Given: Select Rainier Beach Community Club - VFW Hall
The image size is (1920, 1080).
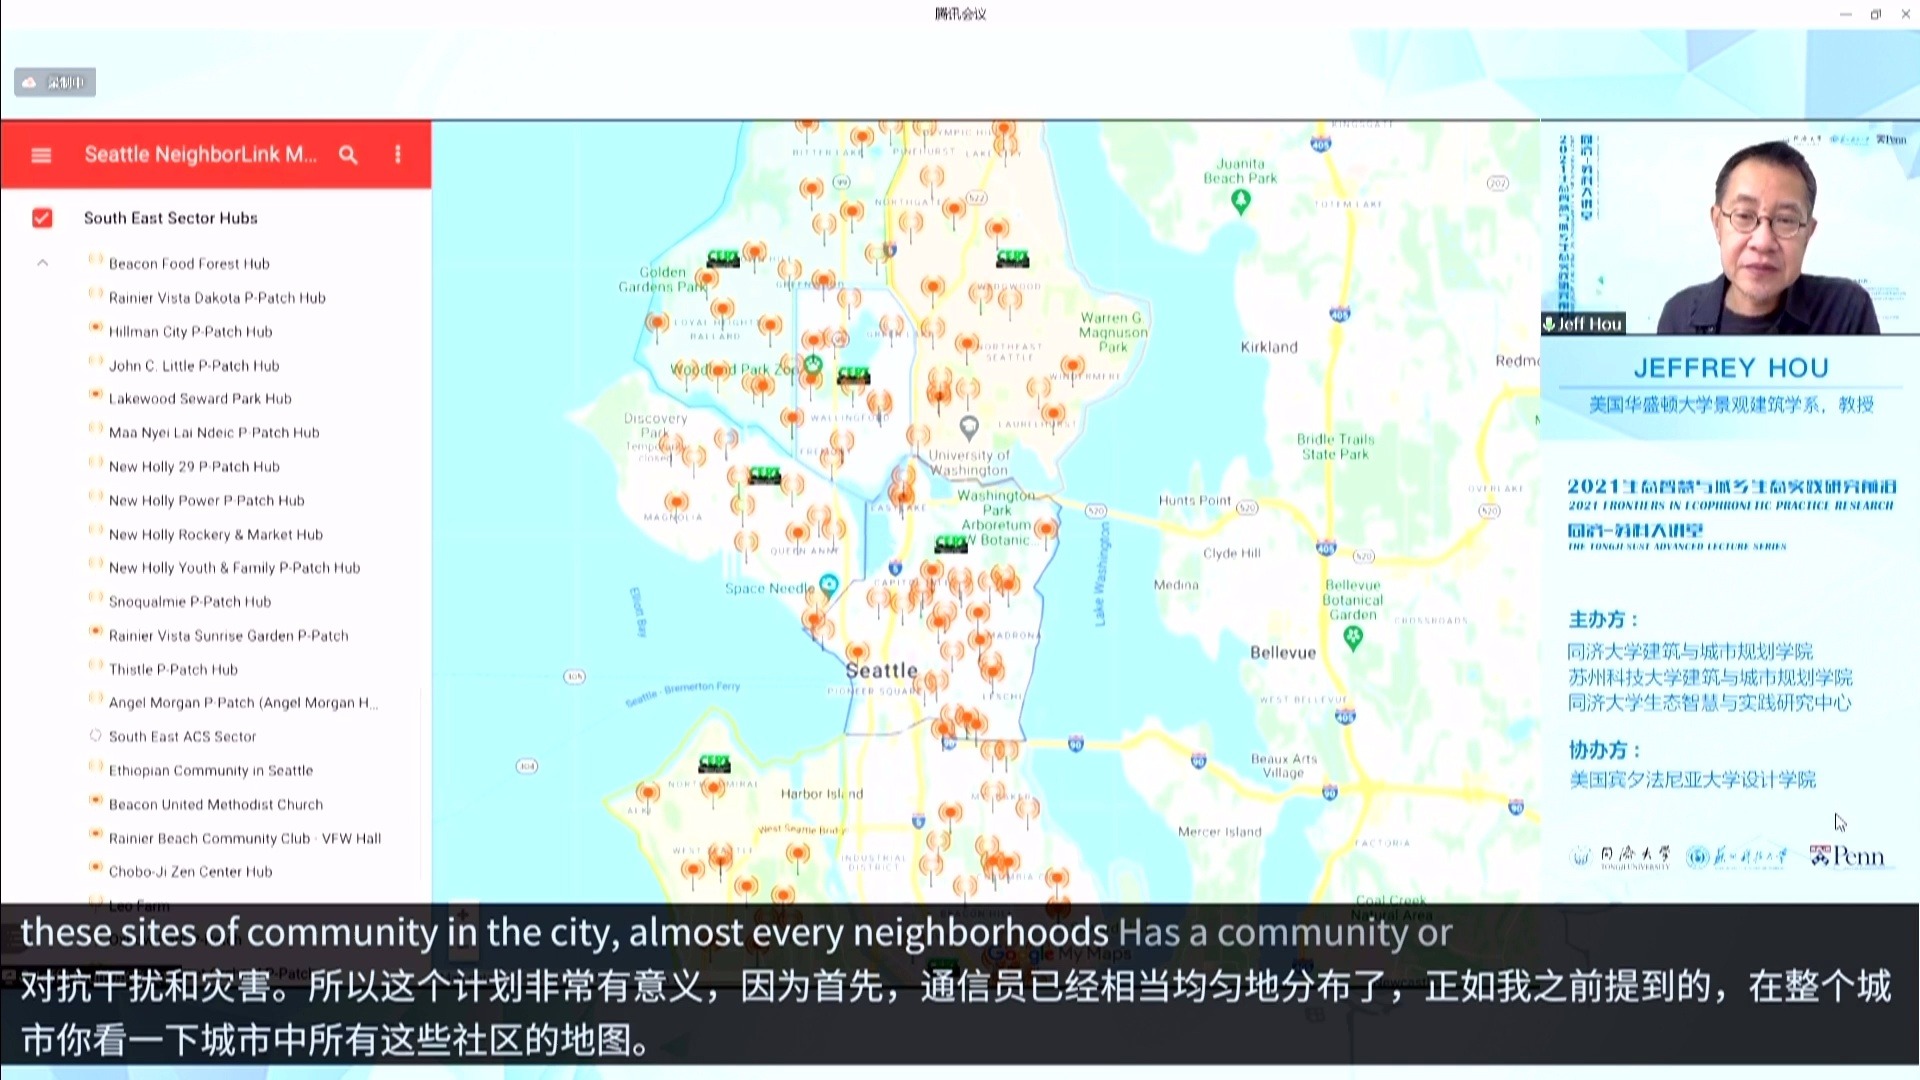Looking at the screenshot, I should [x=244, y=839].
